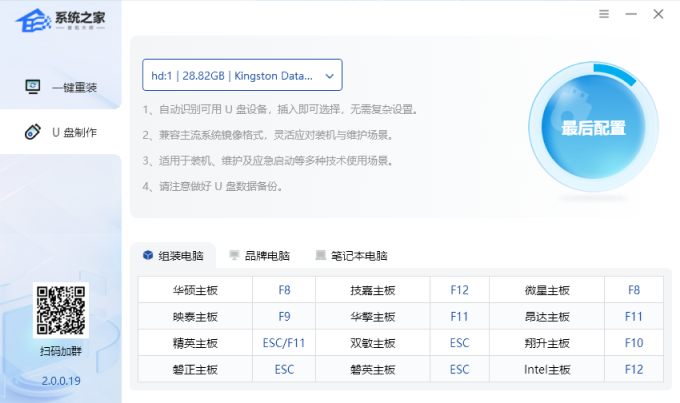Click the 系统之家 logo
The height and width of the screenshot is (403, 680).
tap(60, 20)
